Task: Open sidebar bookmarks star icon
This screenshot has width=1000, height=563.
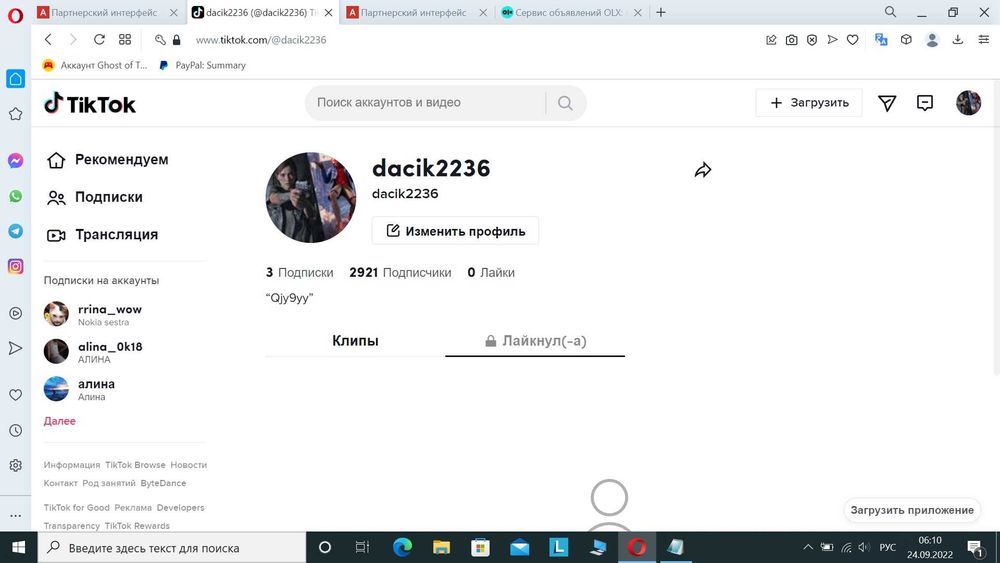Action: 15,113
